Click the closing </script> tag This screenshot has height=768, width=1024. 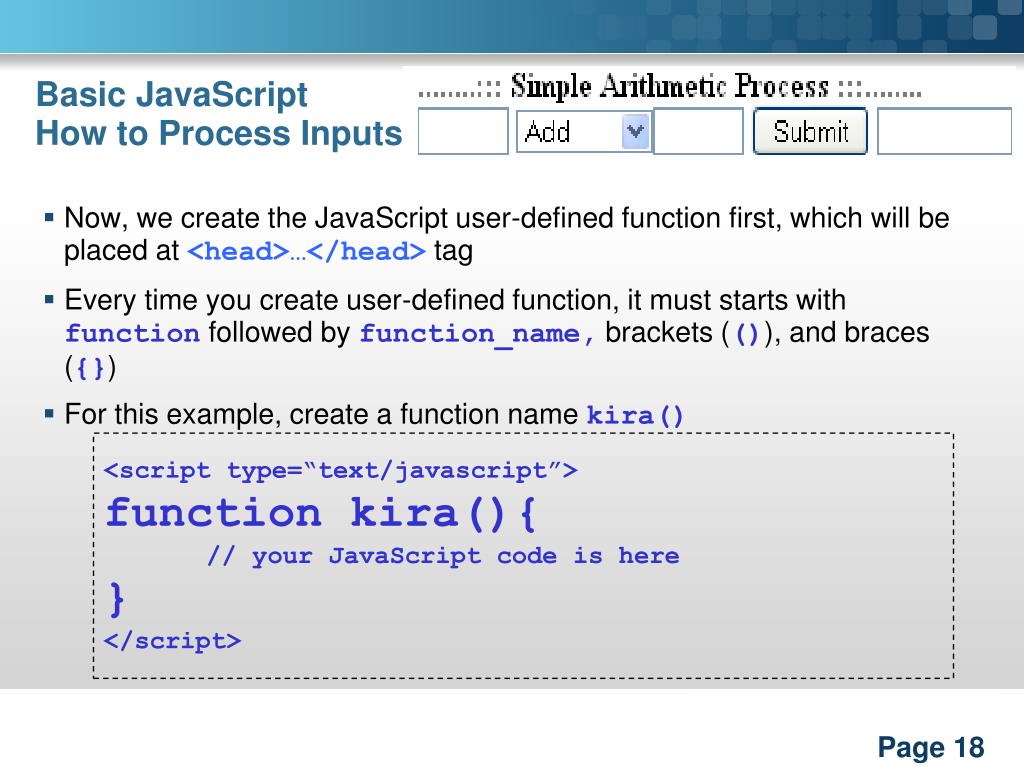click(172, 641)
